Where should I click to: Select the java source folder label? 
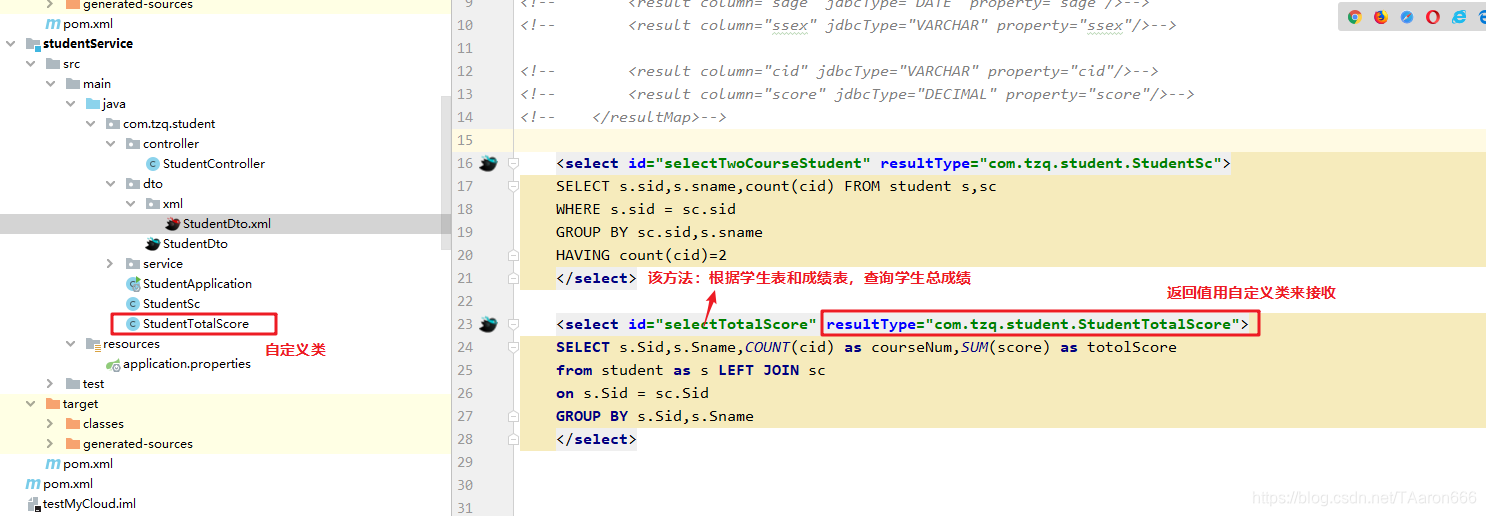[114, 104]
